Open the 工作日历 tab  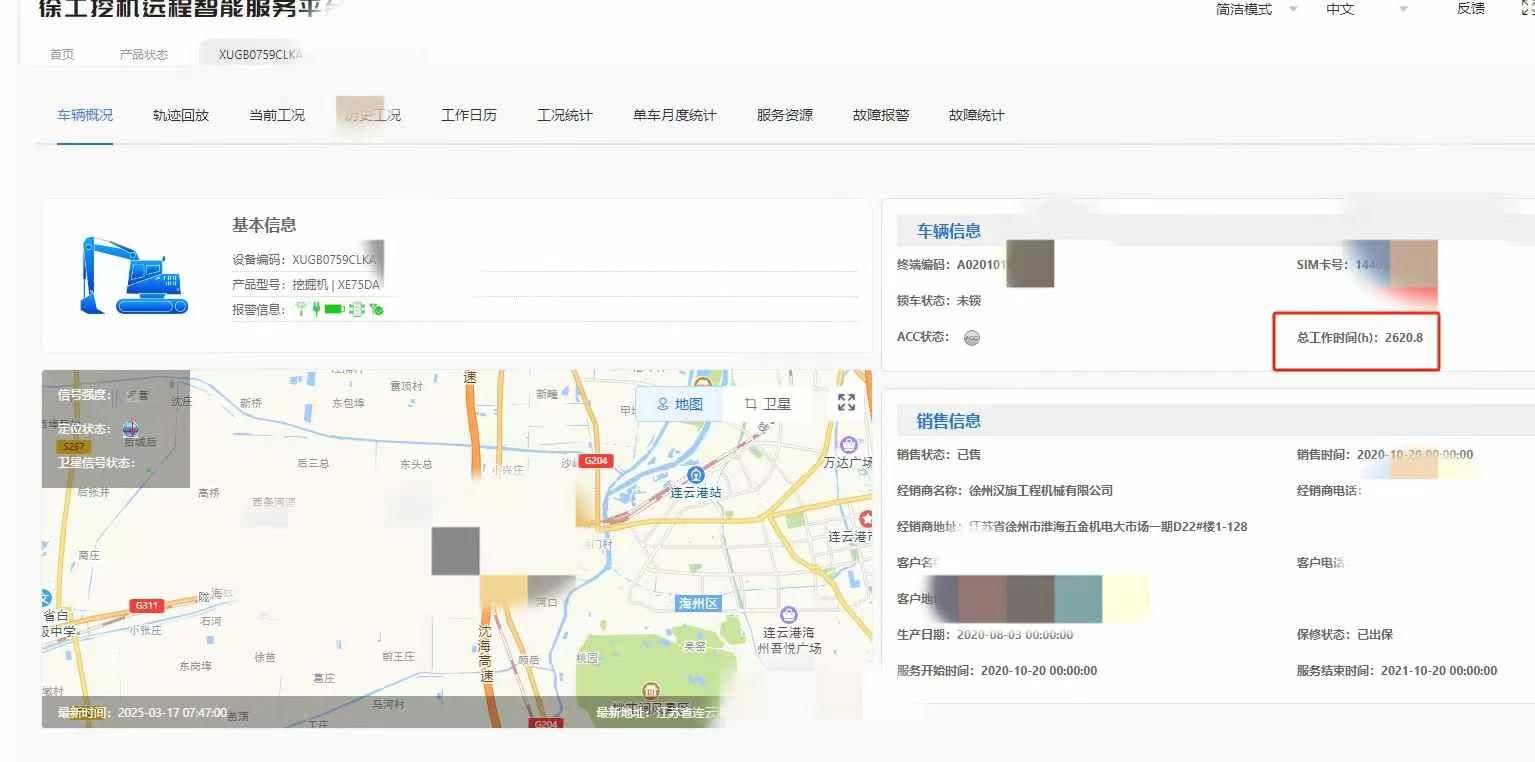tap(469, 115)
